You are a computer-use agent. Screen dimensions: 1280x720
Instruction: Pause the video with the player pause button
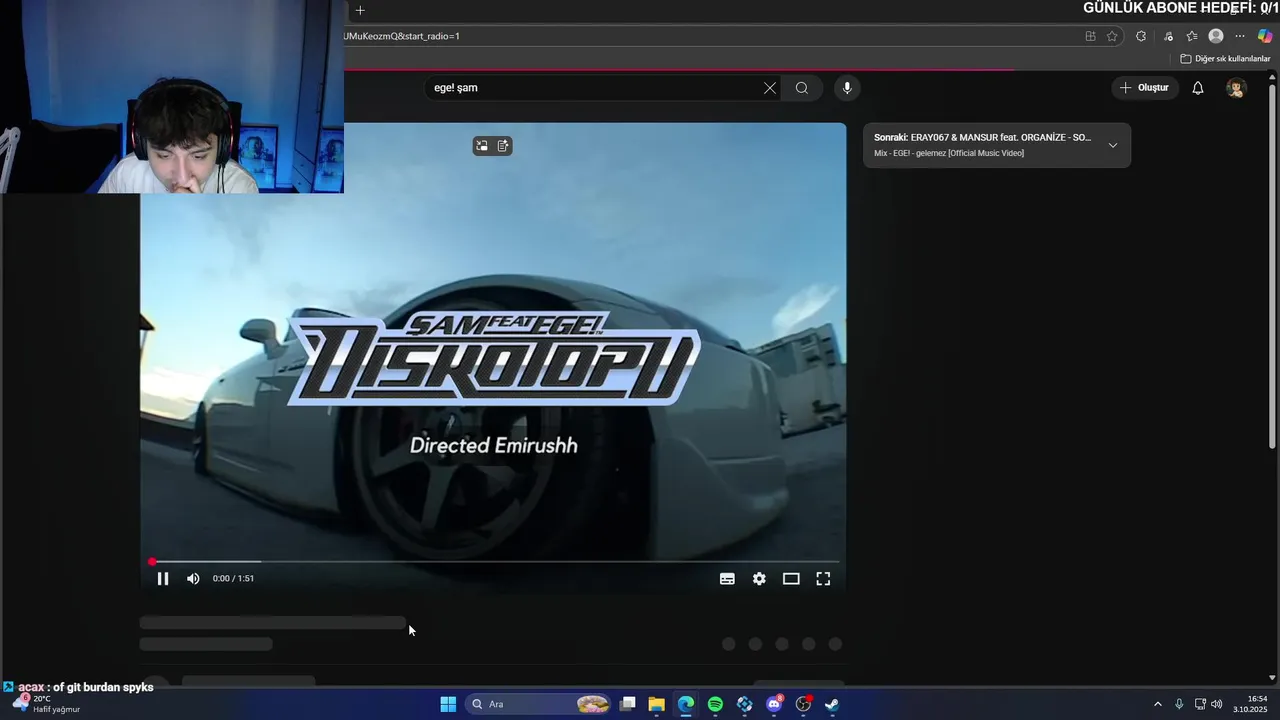(163, 579)
